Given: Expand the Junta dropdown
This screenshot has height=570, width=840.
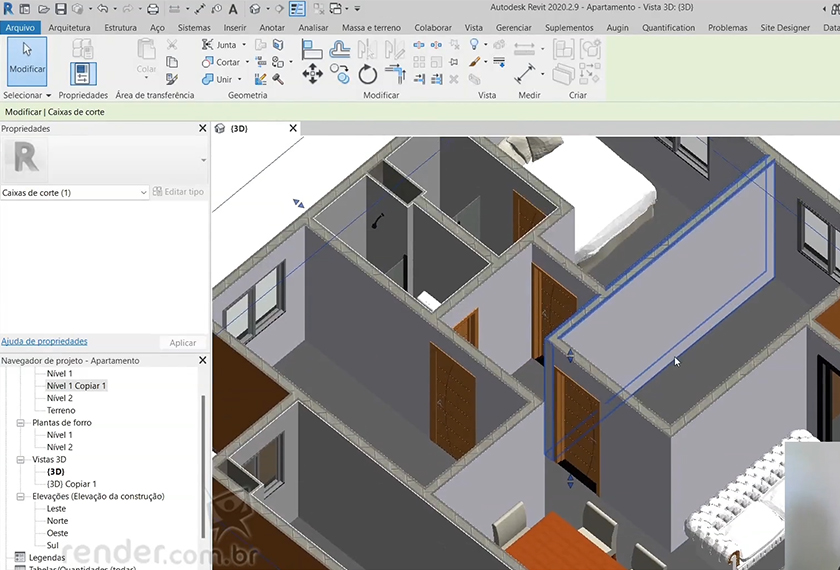Looking at the screenshot, I should click(x=245, y=45).
